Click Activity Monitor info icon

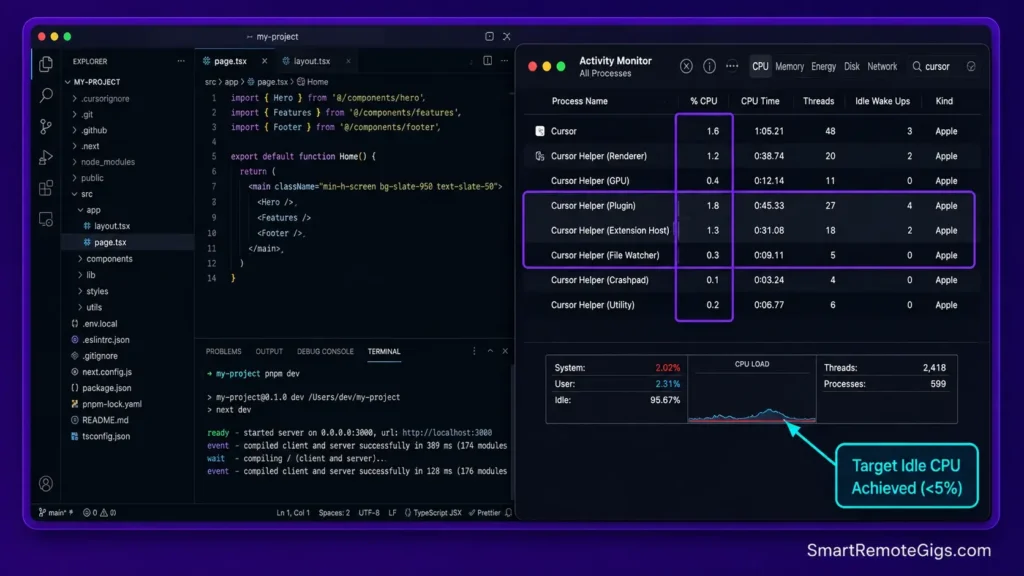click(709, 66)
